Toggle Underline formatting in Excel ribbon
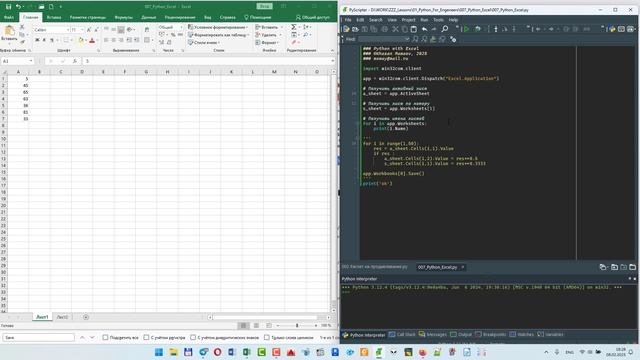640x360 pixels. point(51,40)
